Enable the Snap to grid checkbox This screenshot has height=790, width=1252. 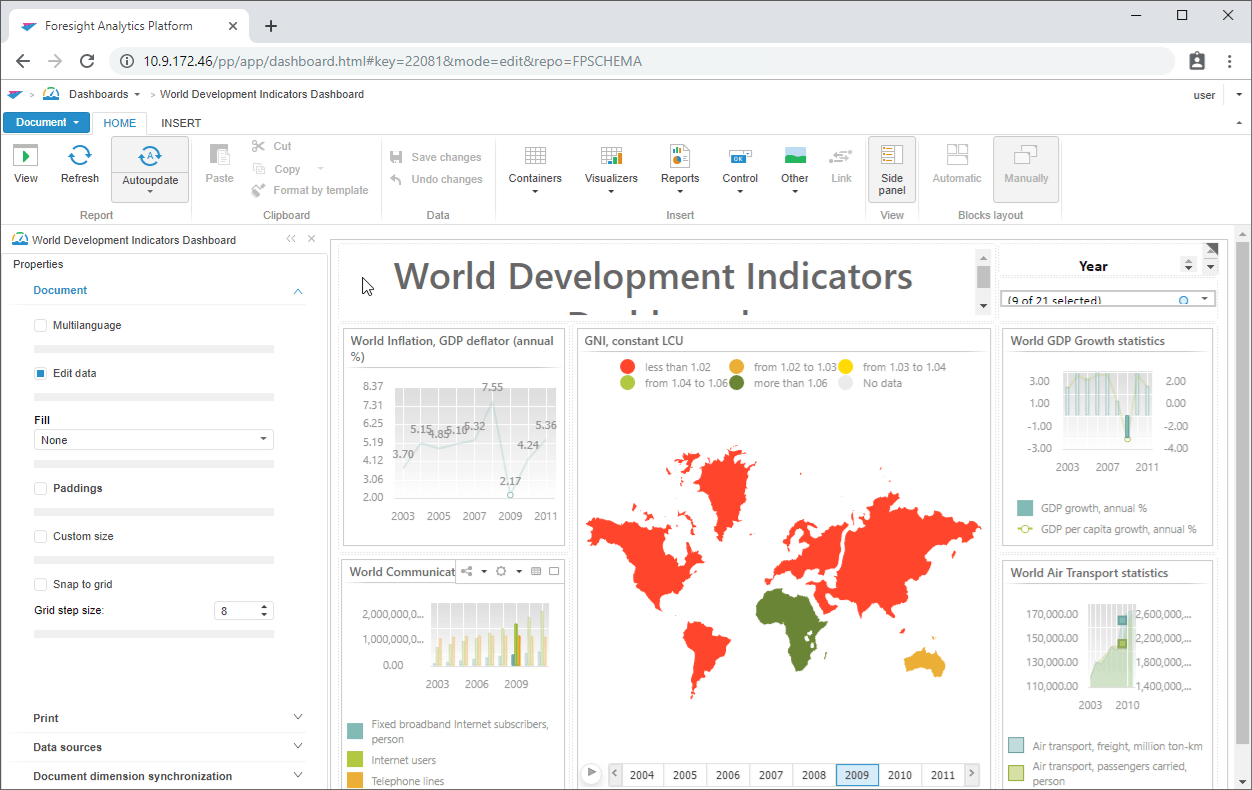click(x=41, y=584)
